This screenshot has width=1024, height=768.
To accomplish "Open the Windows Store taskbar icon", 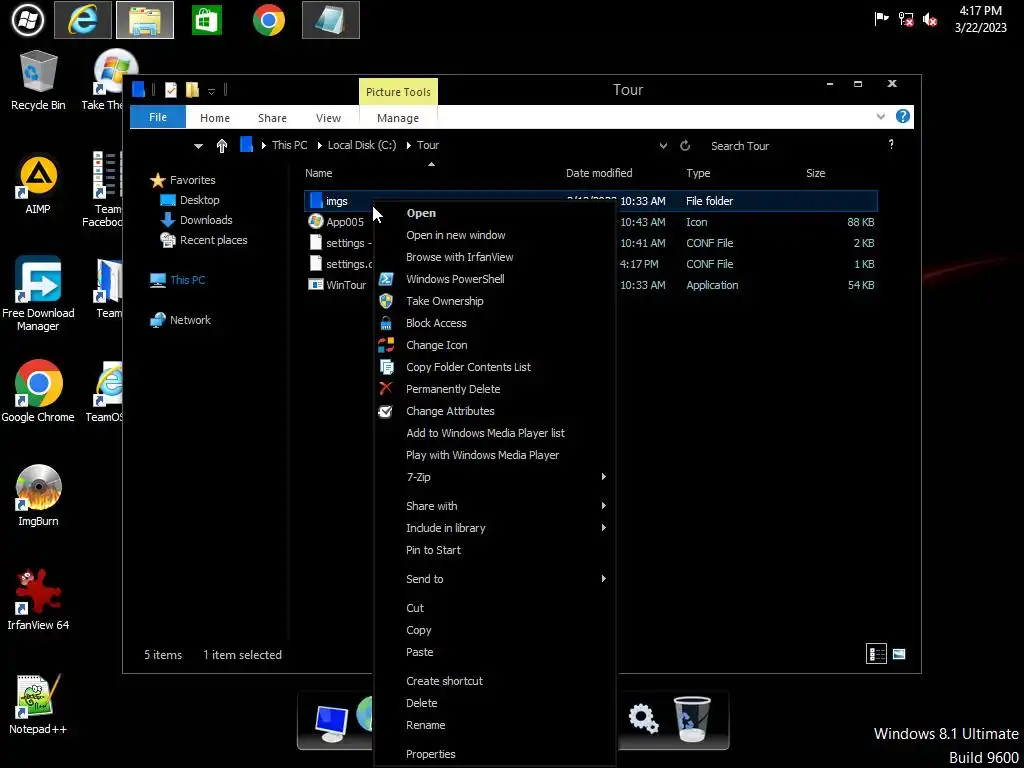I will (206, 20).
